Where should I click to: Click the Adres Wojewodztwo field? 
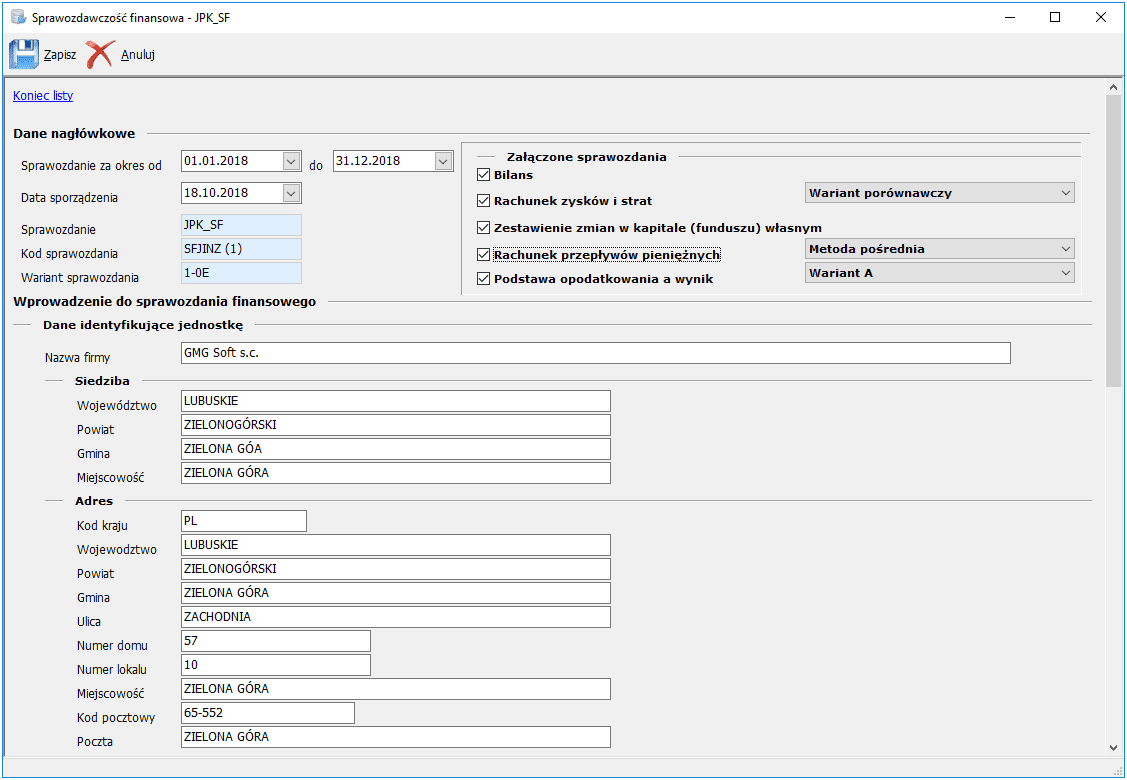coord(396,545)
